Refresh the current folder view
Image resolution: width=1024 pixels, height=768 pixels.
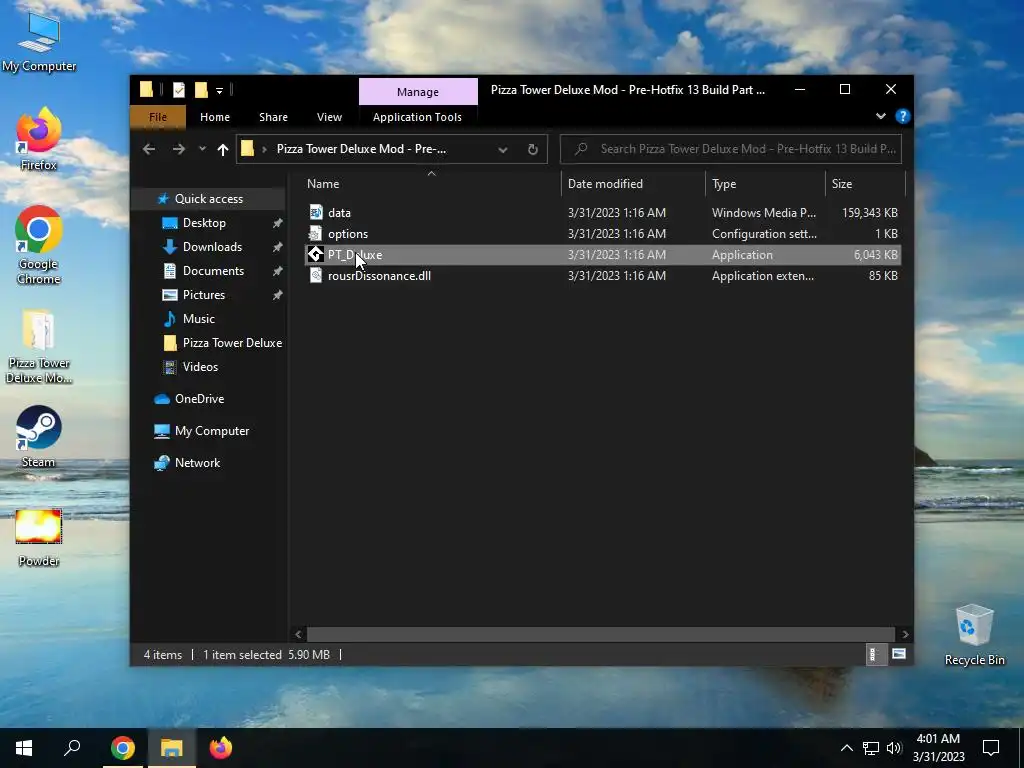(533, 149)
